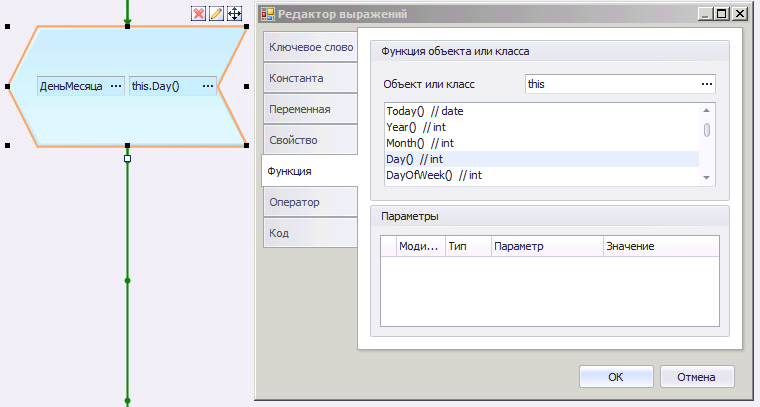Cancel with the Отмена button

[697, 377]
